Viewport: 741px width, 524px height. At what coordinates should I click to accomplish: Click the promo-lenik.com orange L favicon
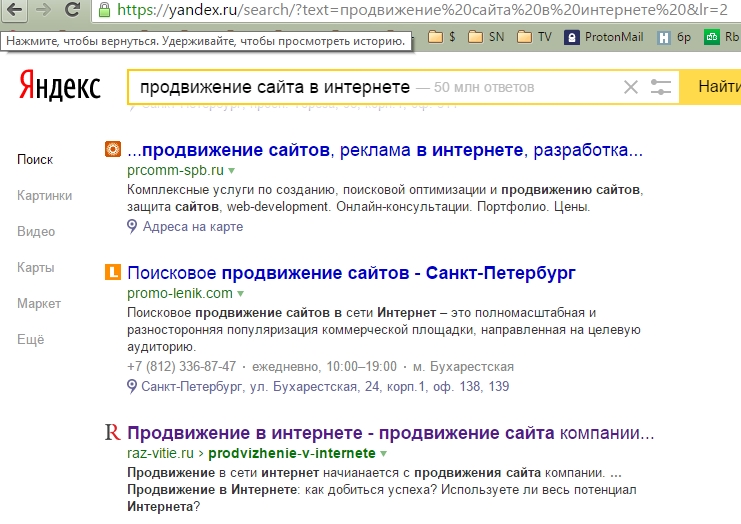(x=113, y=272)
